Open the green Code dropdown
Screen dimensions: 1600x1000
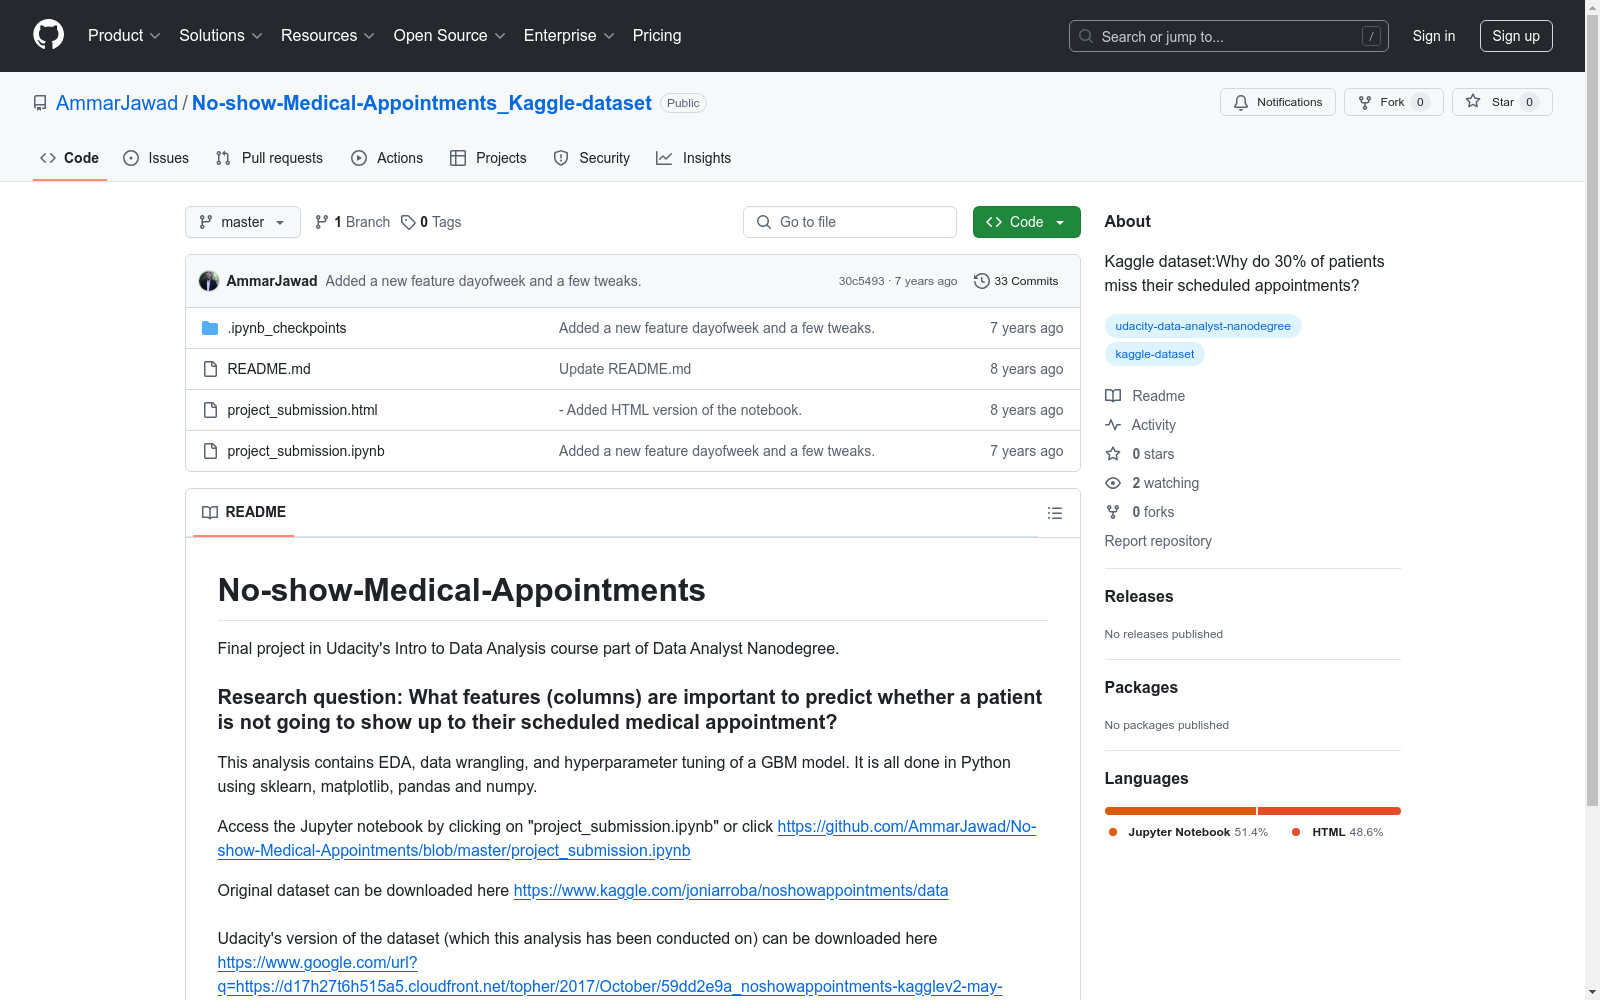pos(1026,222)
